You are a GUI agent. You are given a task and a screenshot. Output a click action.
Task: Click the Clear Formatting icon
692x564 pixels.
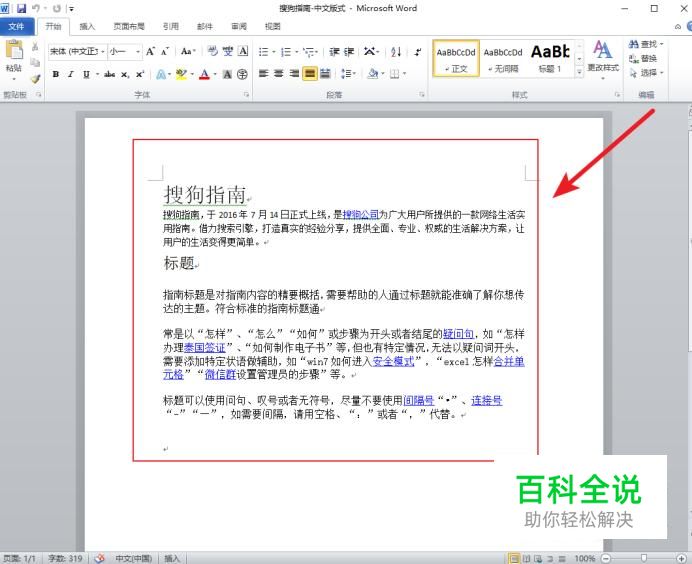click(x=213, y=51)
